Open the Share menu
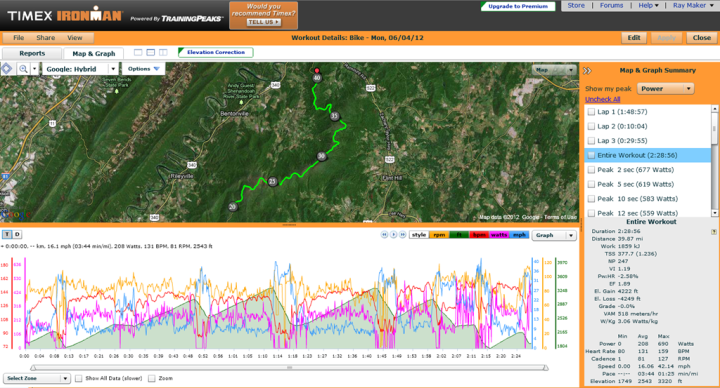The image size is (720, 388). (45, 38)
